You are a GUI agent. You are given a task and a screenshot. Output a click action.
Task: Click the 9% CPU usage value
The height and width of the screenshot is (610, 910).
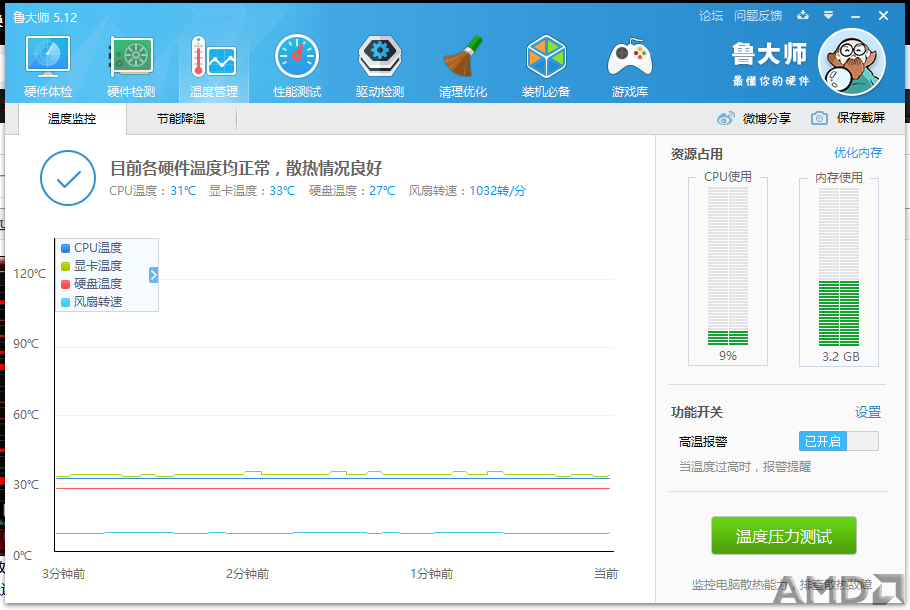click(x=728, y=356)
